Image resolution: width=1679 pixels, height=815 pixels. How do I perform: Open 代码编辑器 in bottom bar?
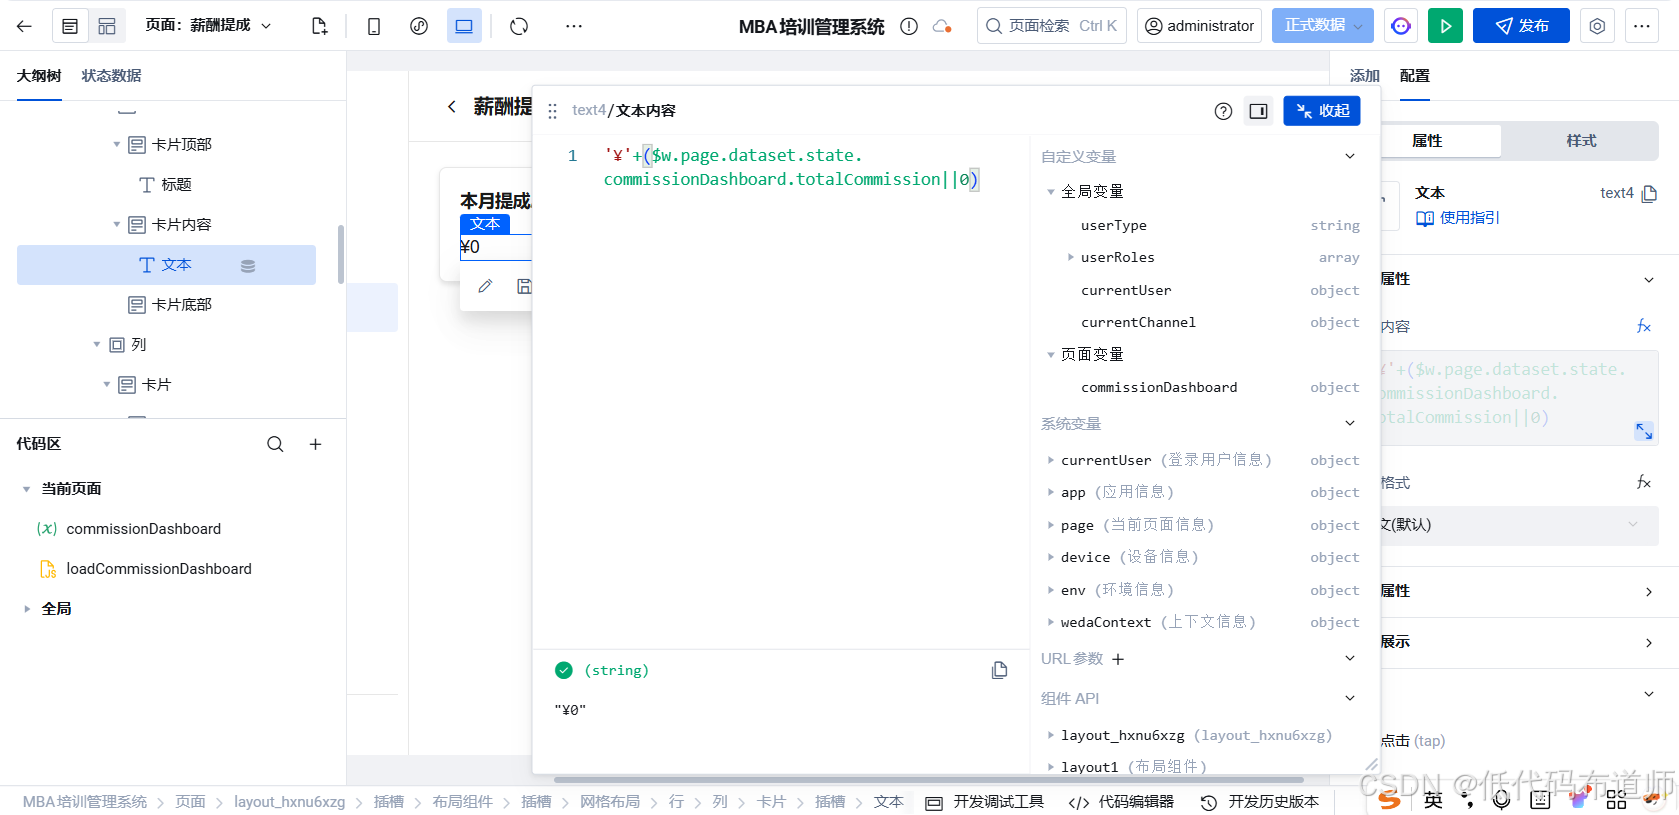[1121, 802]
